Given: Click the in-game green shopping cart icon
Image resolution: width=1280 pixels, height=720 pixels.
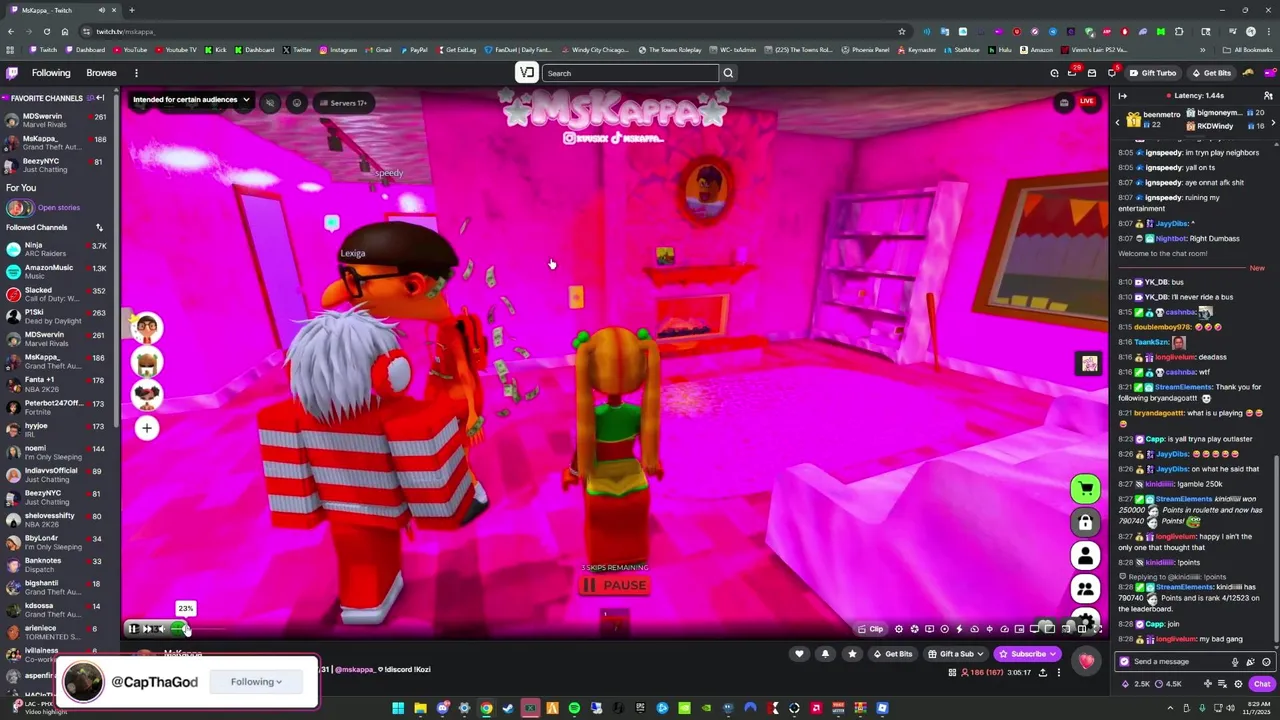Looking at the screenshot, I should tap(1085, 488).
